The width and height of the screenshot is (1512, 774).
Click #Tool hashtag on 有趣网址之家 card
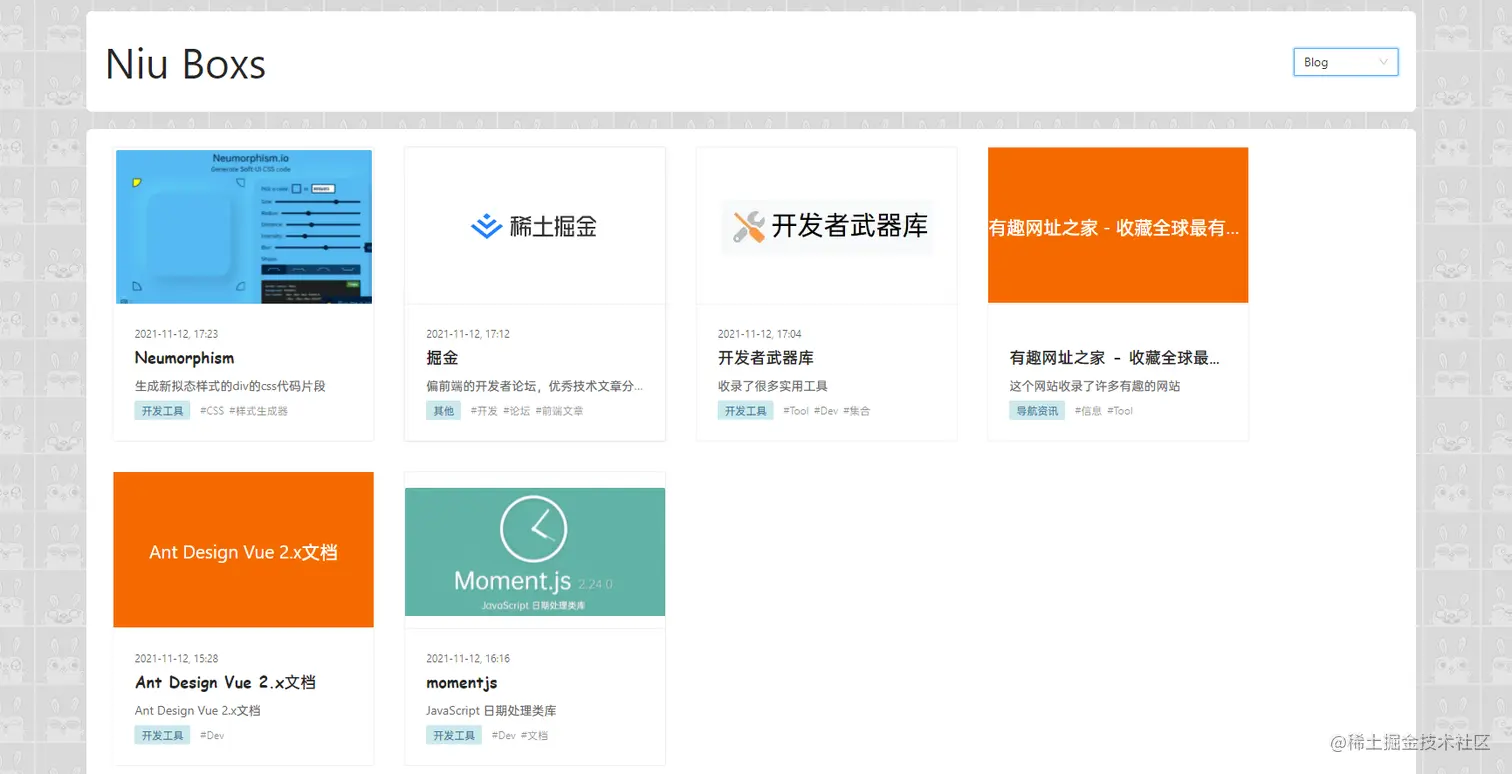pyautogui.click(x=1120, y=411)
